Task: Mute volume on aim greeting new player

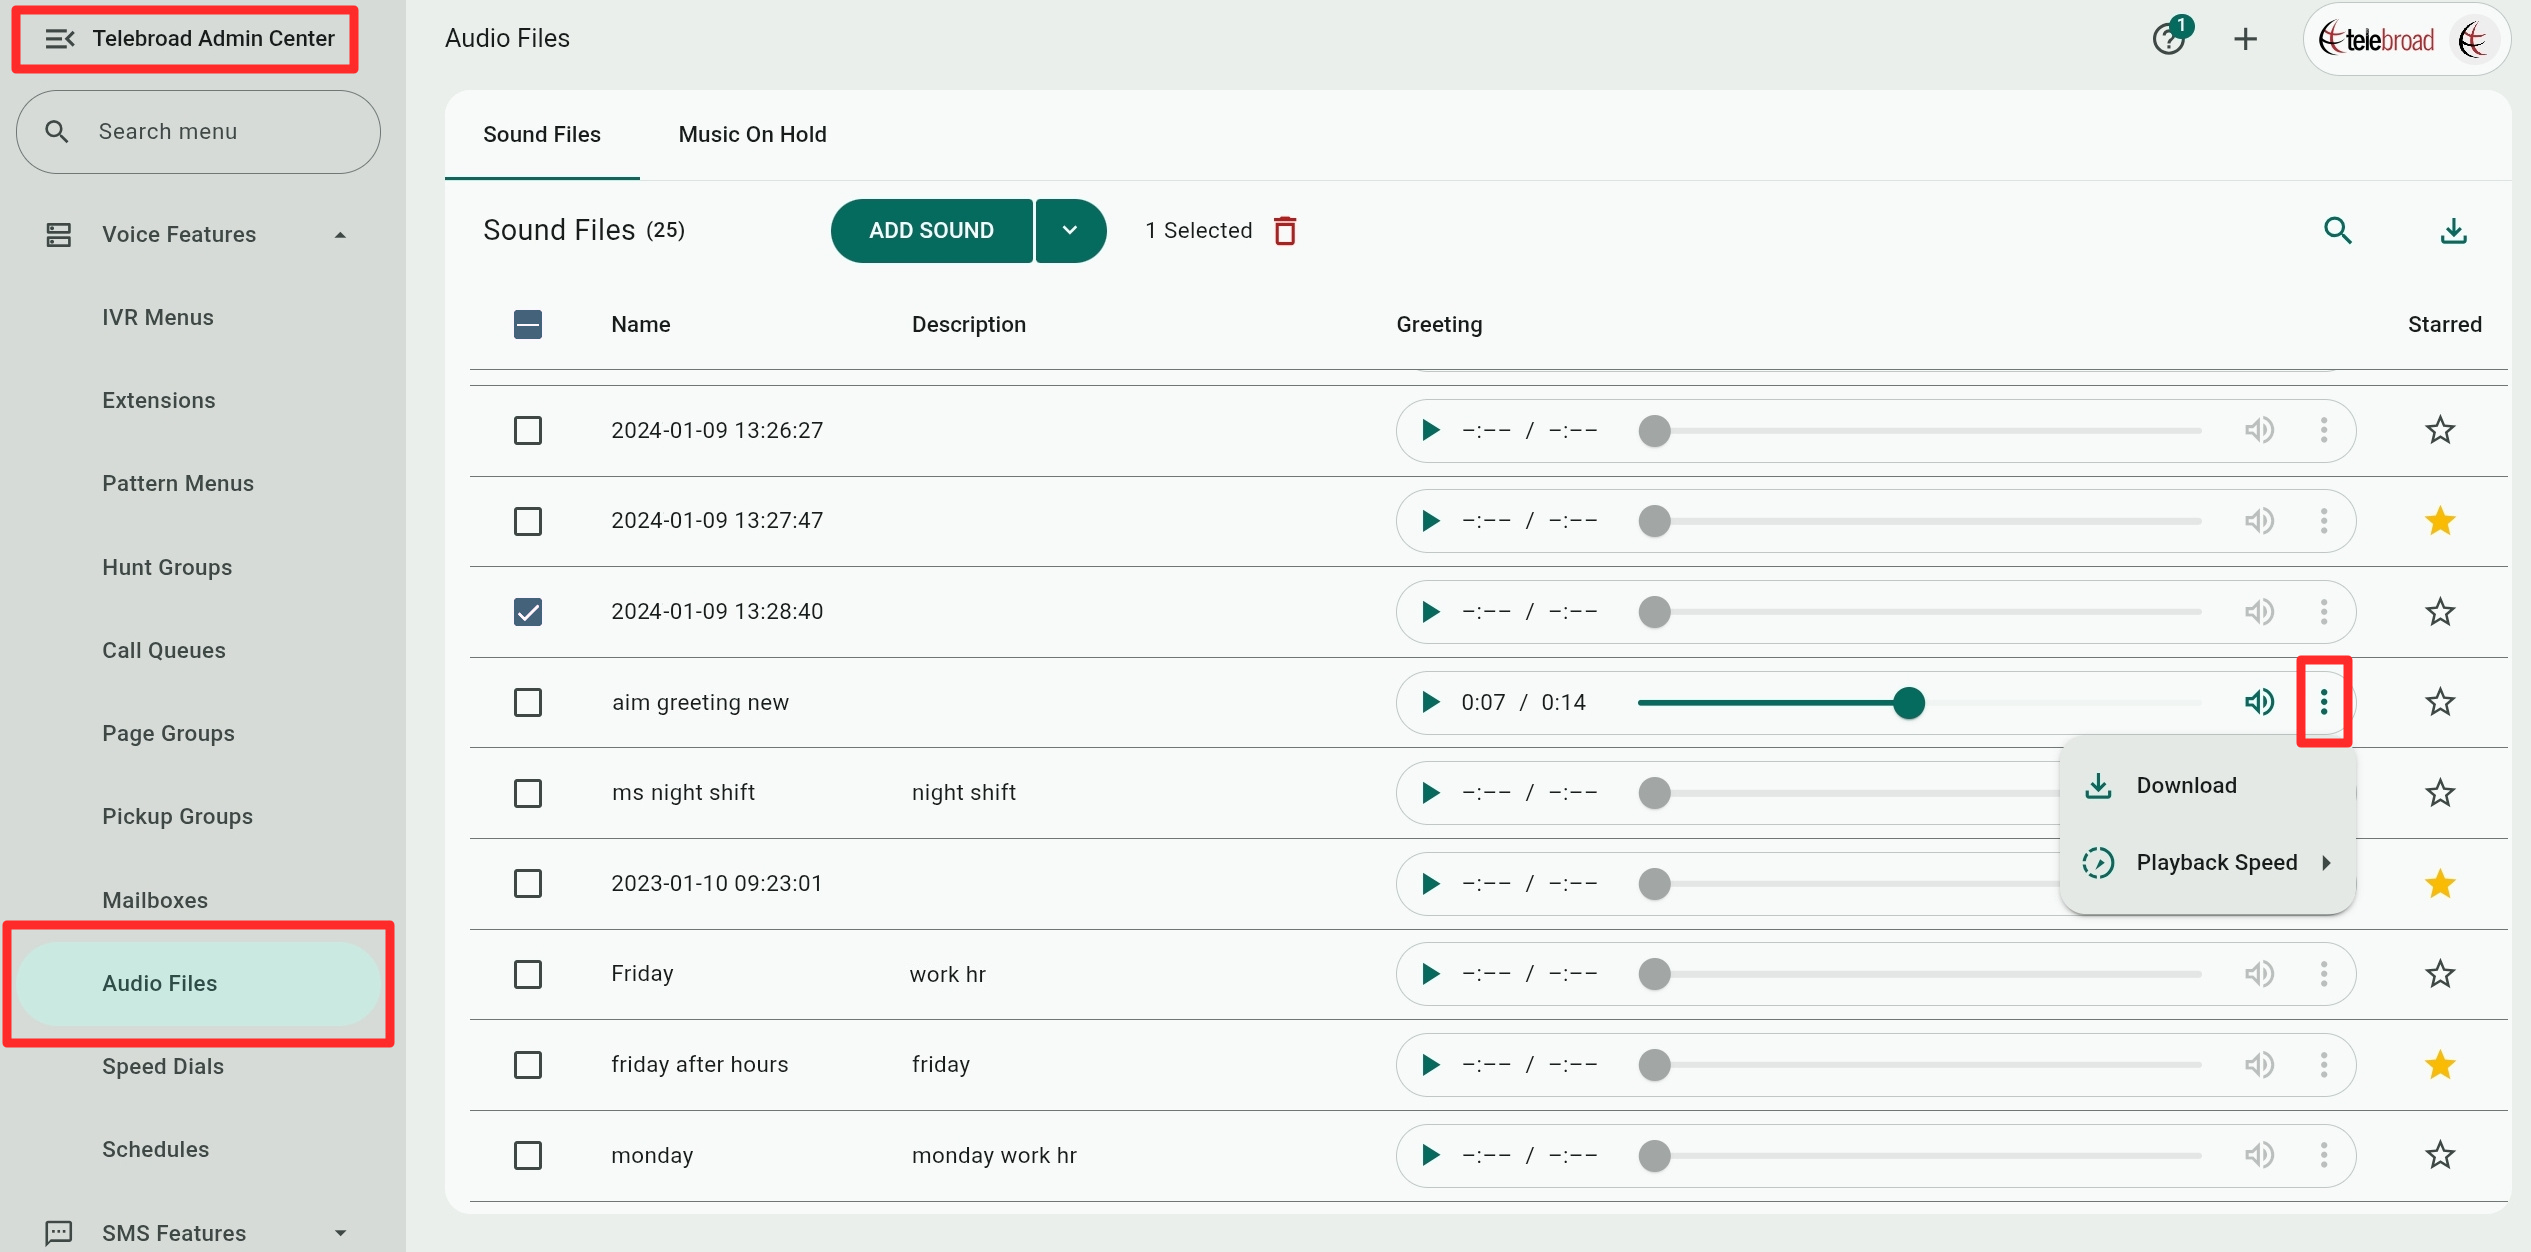Action: click(2259, 702)
